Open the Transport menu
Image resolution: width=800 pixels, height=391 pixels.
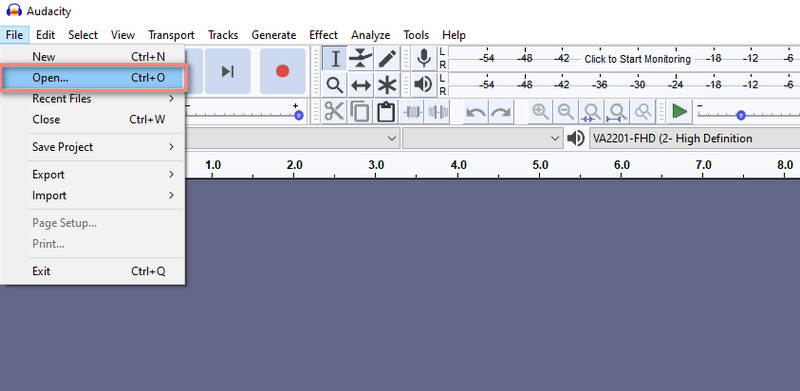(x=171, y=35)
